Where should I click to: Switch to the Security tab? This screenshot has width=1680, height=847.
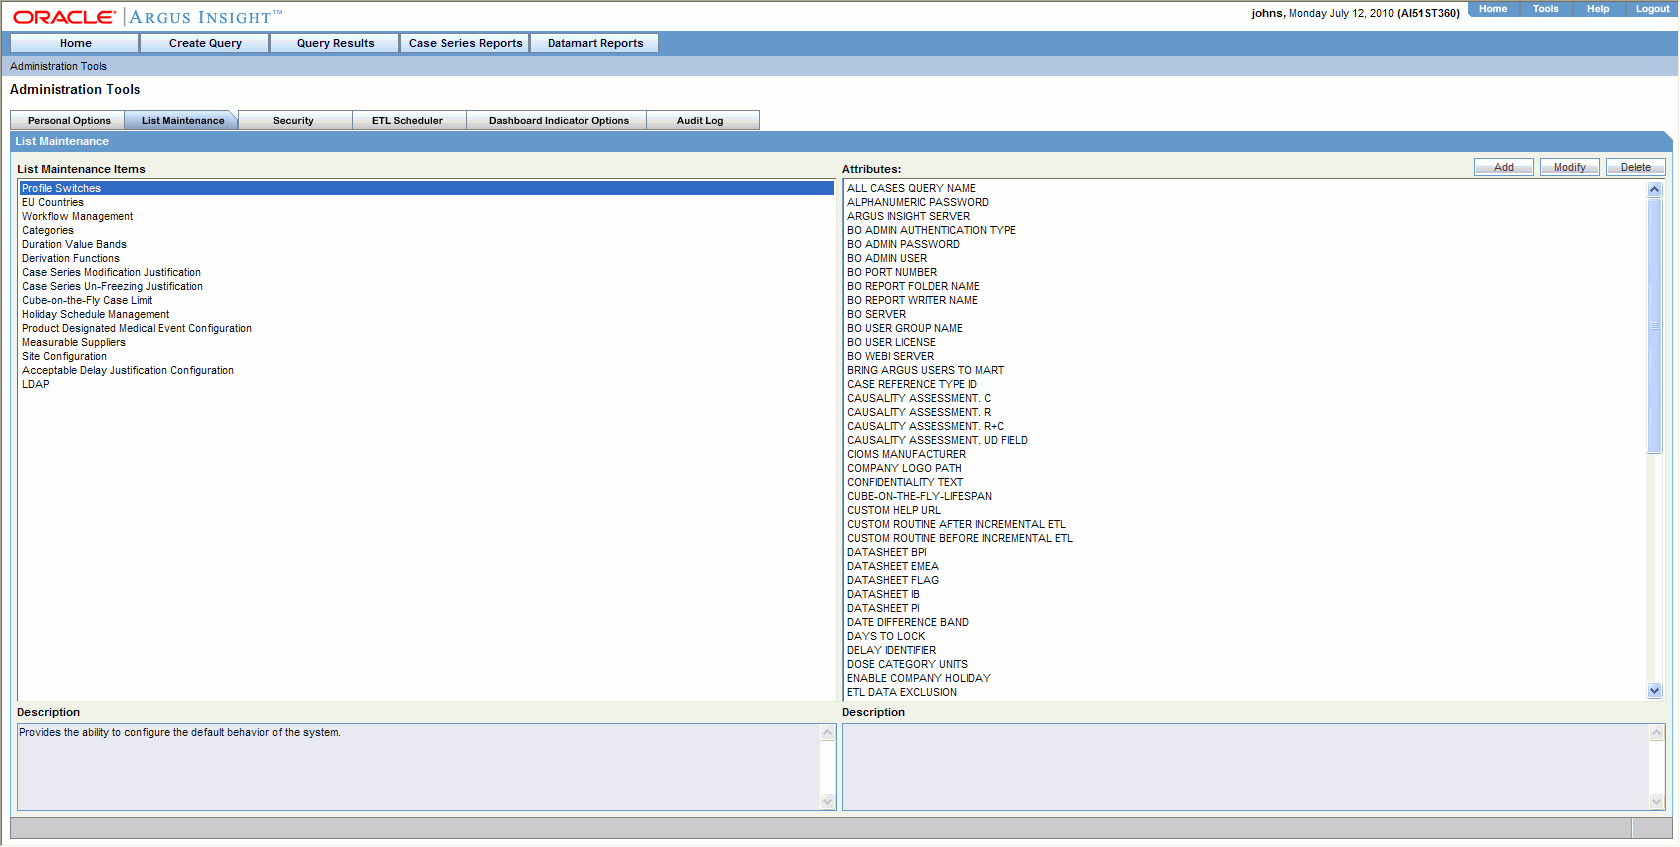click(x=293, y=120)
